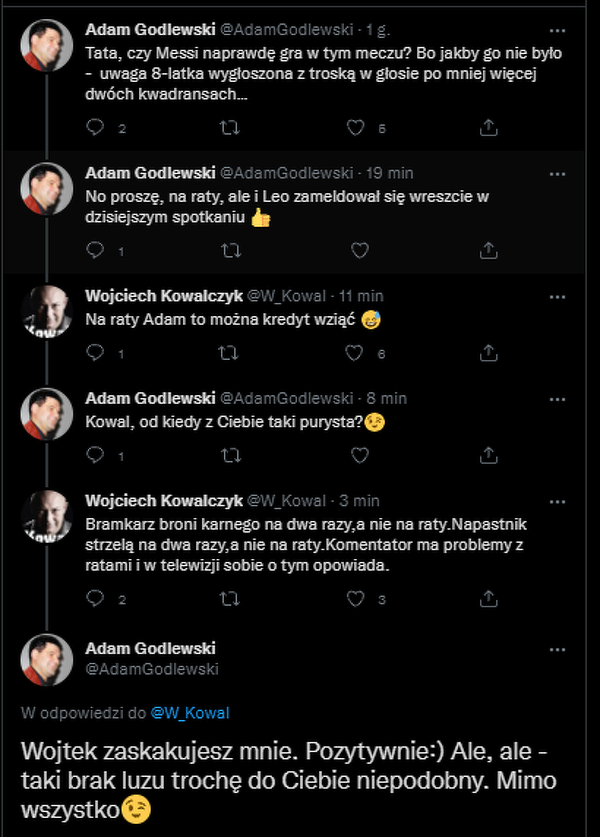
Task: Open more menu on the 8 min tweet
Action: pyautogui.click(x=558, y=398)
